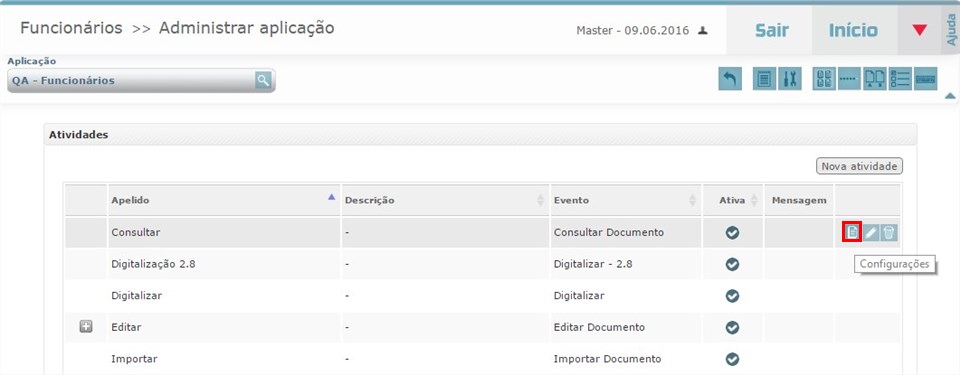Click the Master - 09.06.2016 text
The image size is (960, 375).
coord(632,31)
